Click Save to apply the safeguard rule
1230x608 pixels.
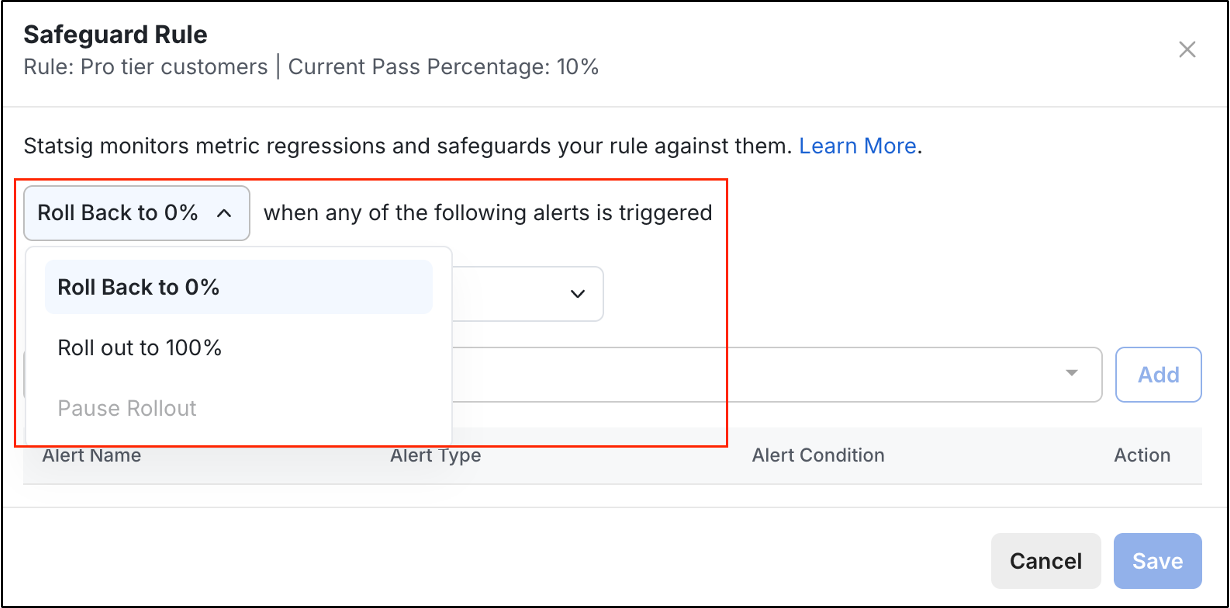pos(1157,561)
